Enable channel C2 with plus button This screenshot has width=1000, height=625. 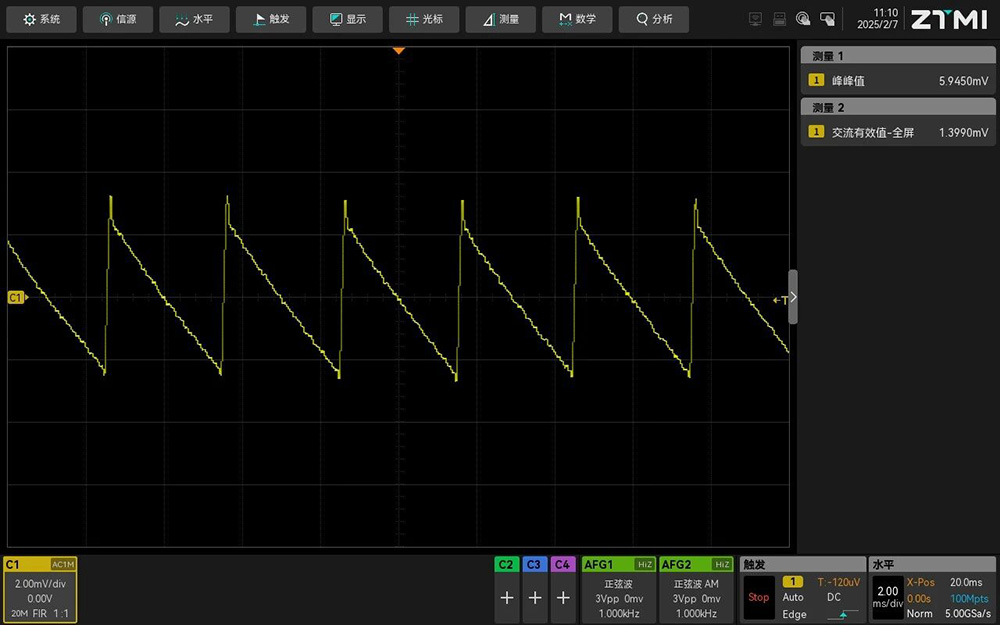[x=507, y=597]
